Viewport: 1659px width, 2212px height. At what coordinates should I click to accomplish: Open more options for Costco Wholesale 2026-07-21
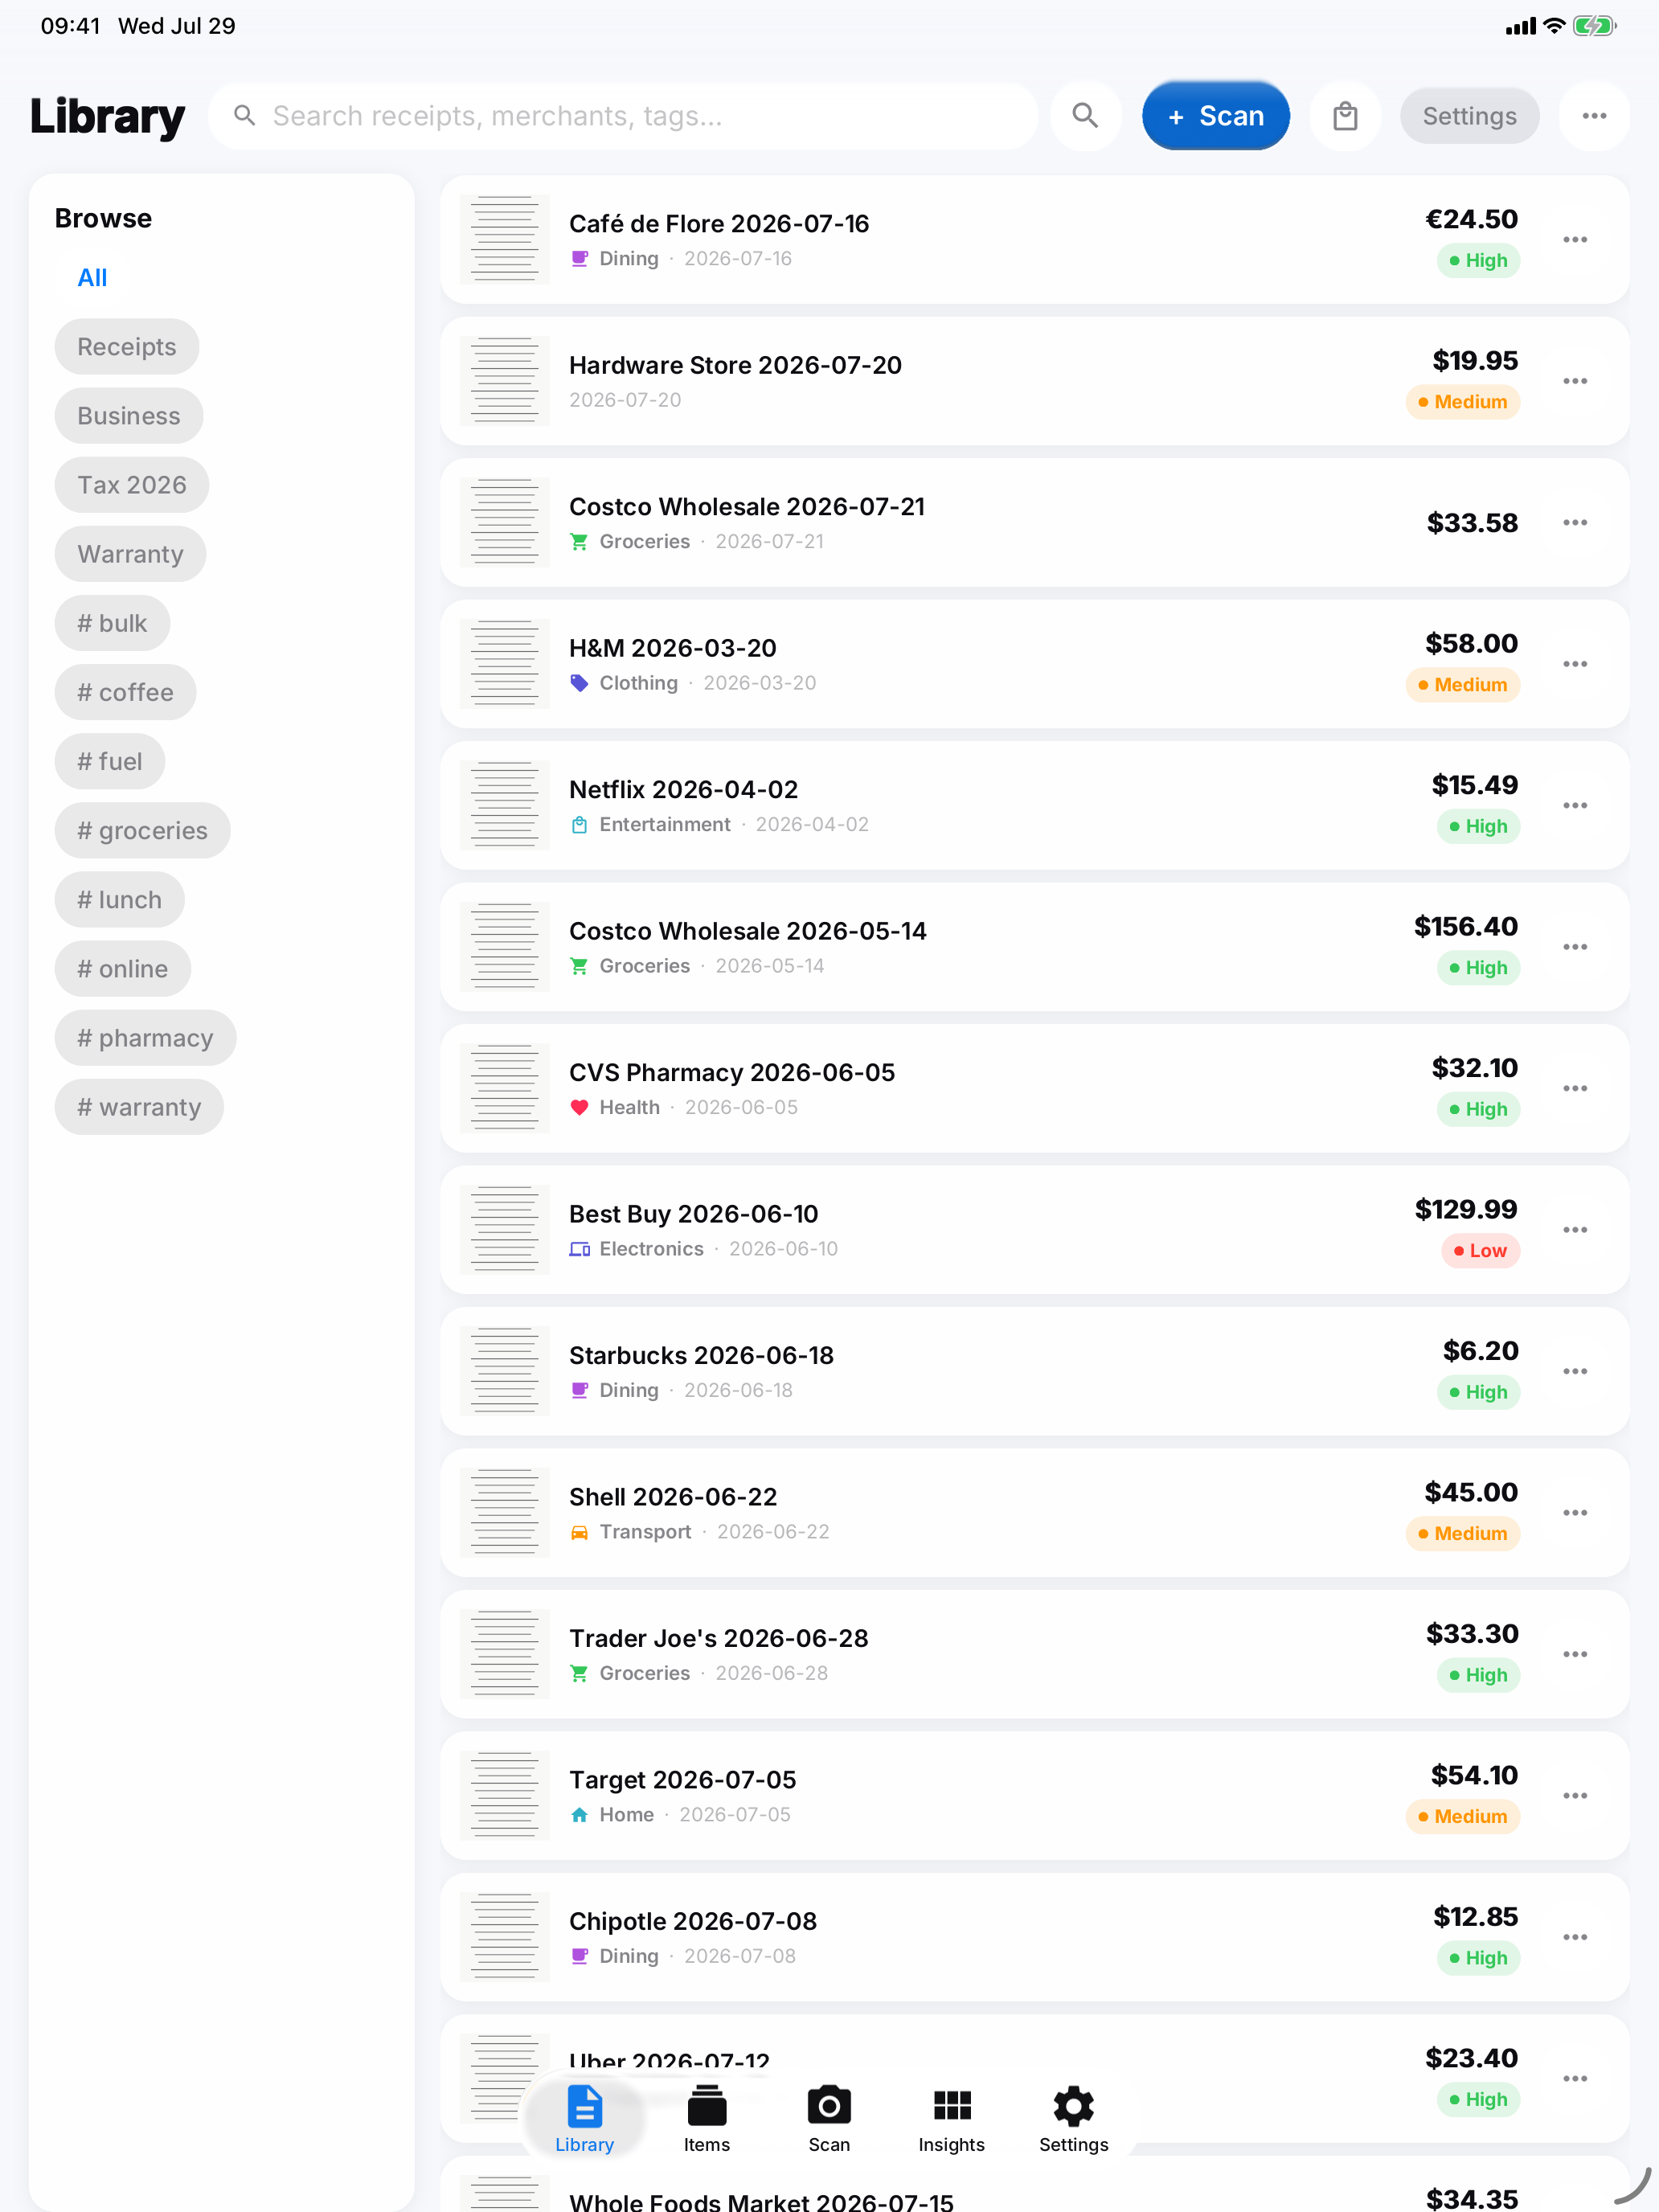pos(1575,523)
